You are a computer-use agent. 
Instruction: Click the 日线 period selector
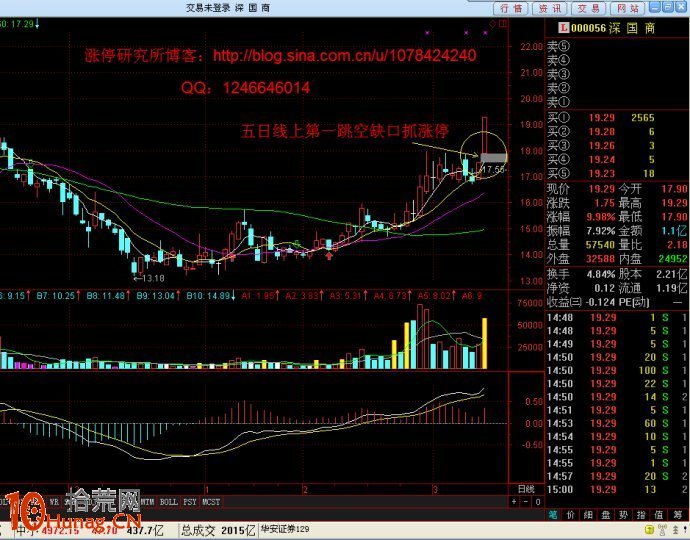click(526, 489)
